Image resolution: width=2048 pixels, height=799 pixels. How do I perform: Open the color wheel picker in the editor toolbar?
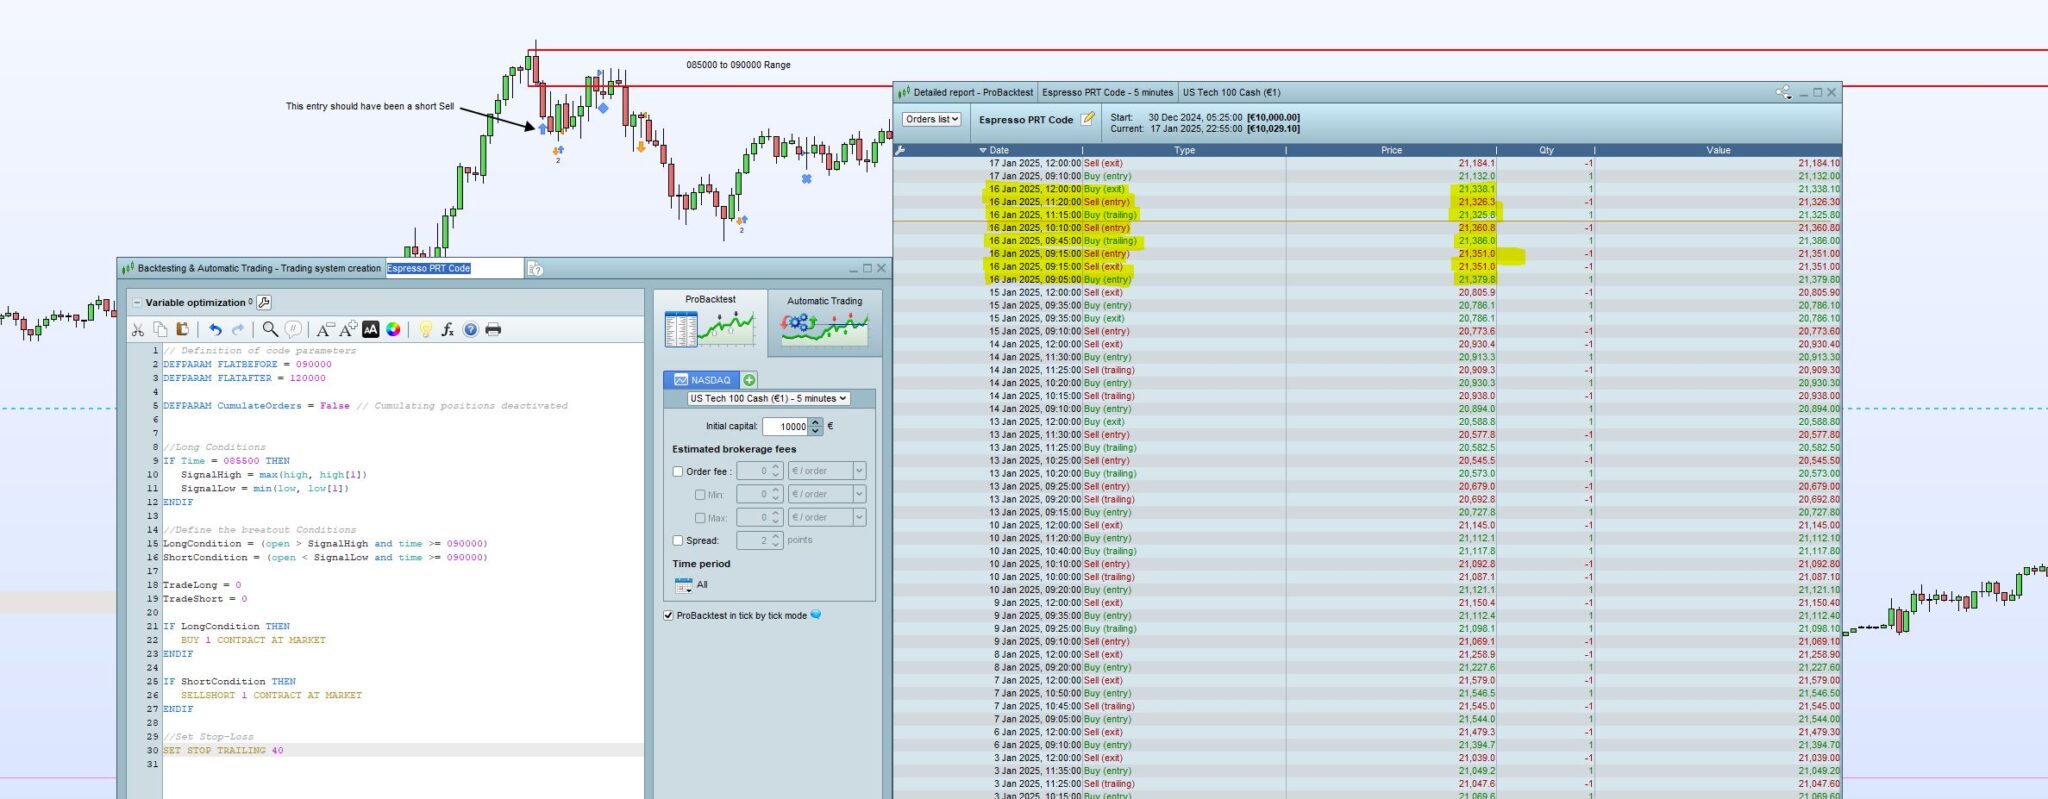394,329
